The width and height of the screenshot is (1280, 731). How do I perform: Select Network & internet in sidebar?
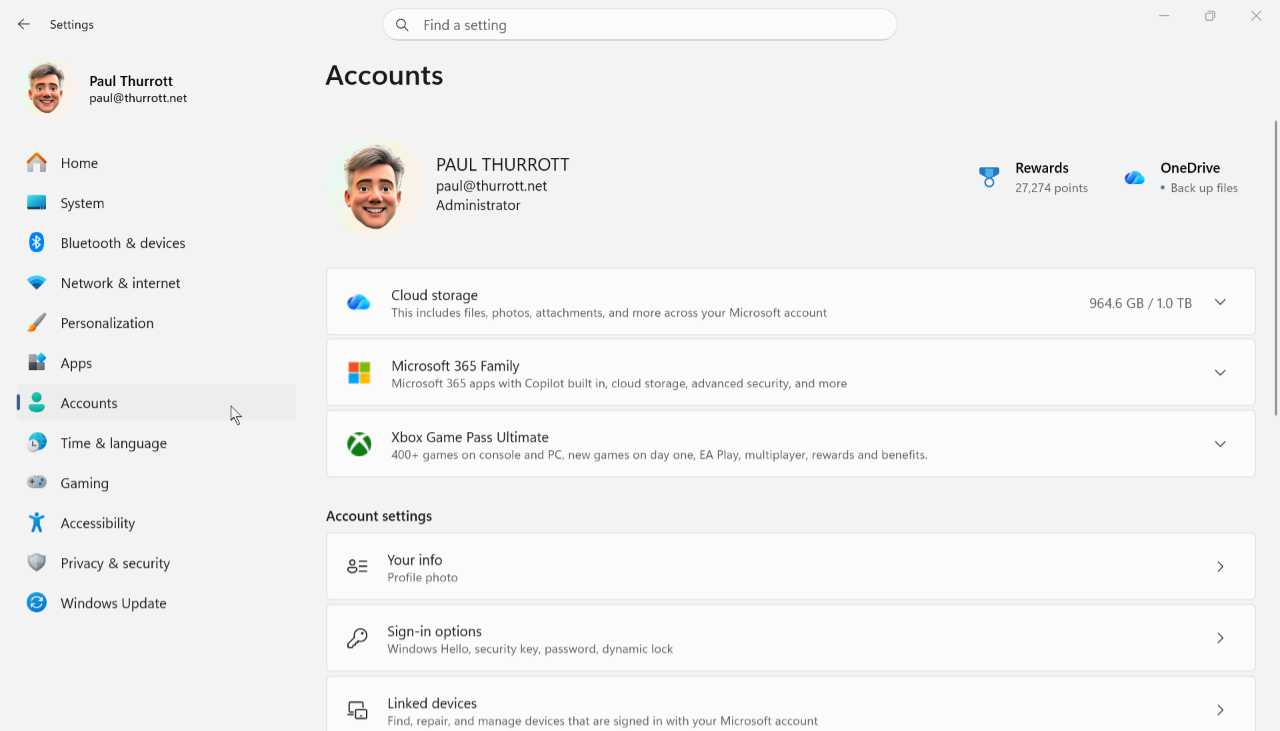coord(157,283)
